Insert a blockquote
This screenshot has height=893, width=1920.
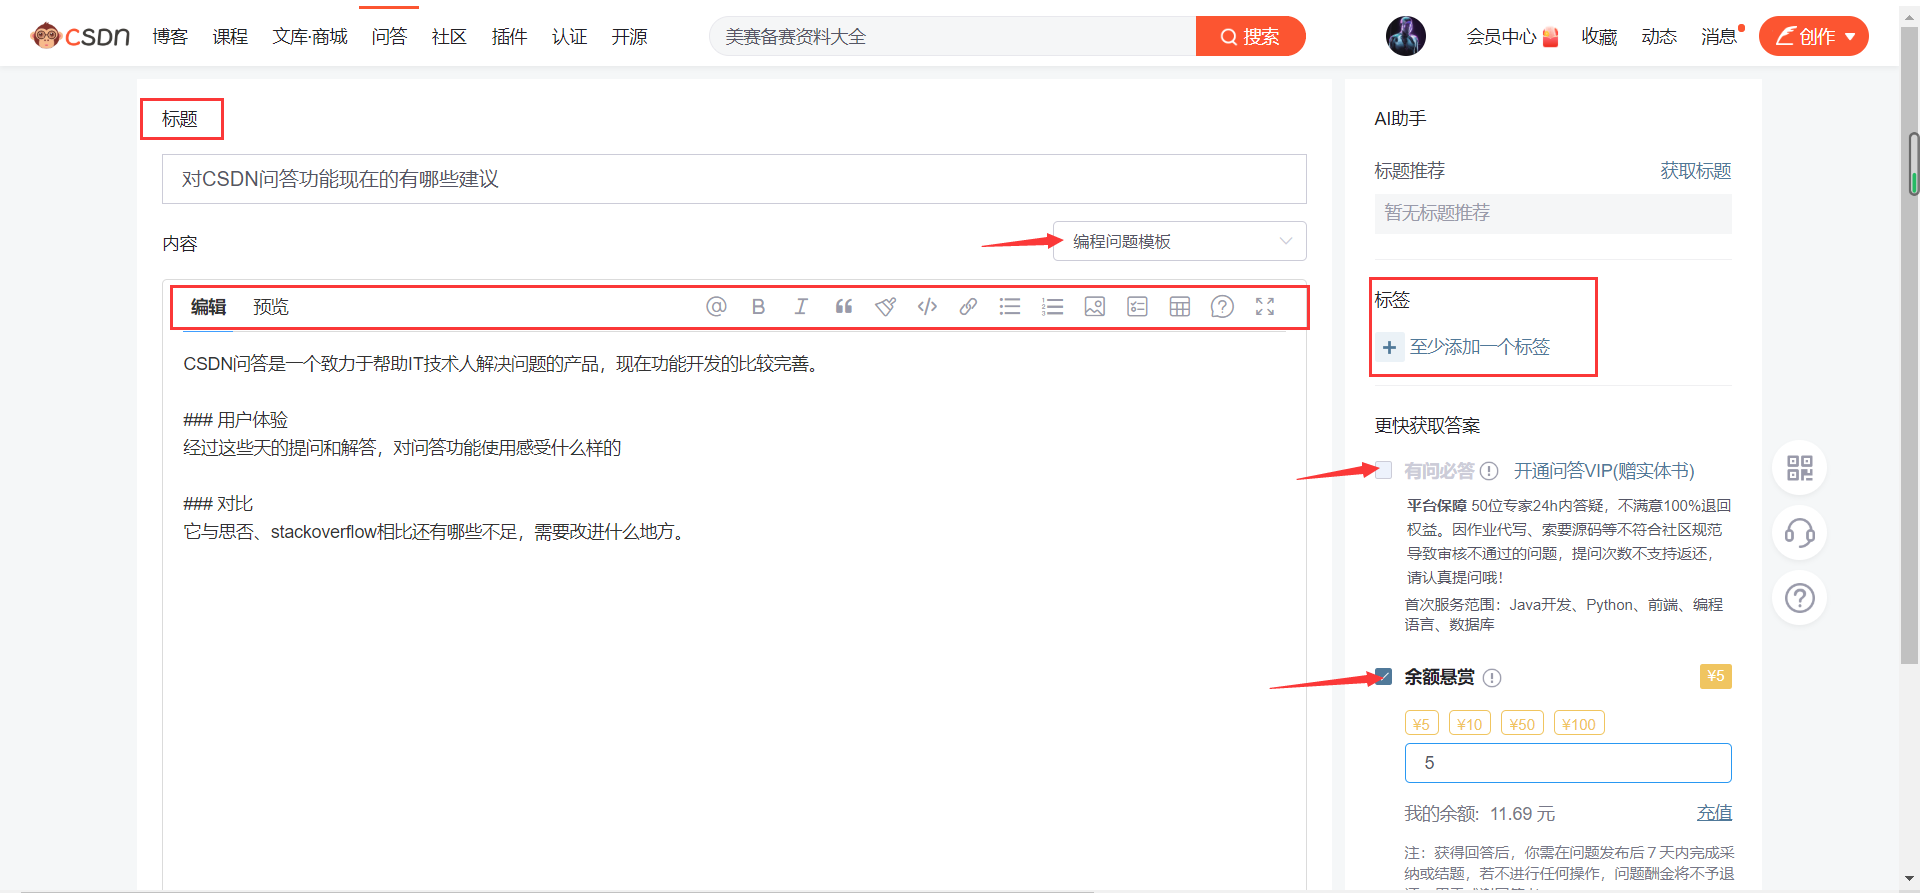coord(844,307)
